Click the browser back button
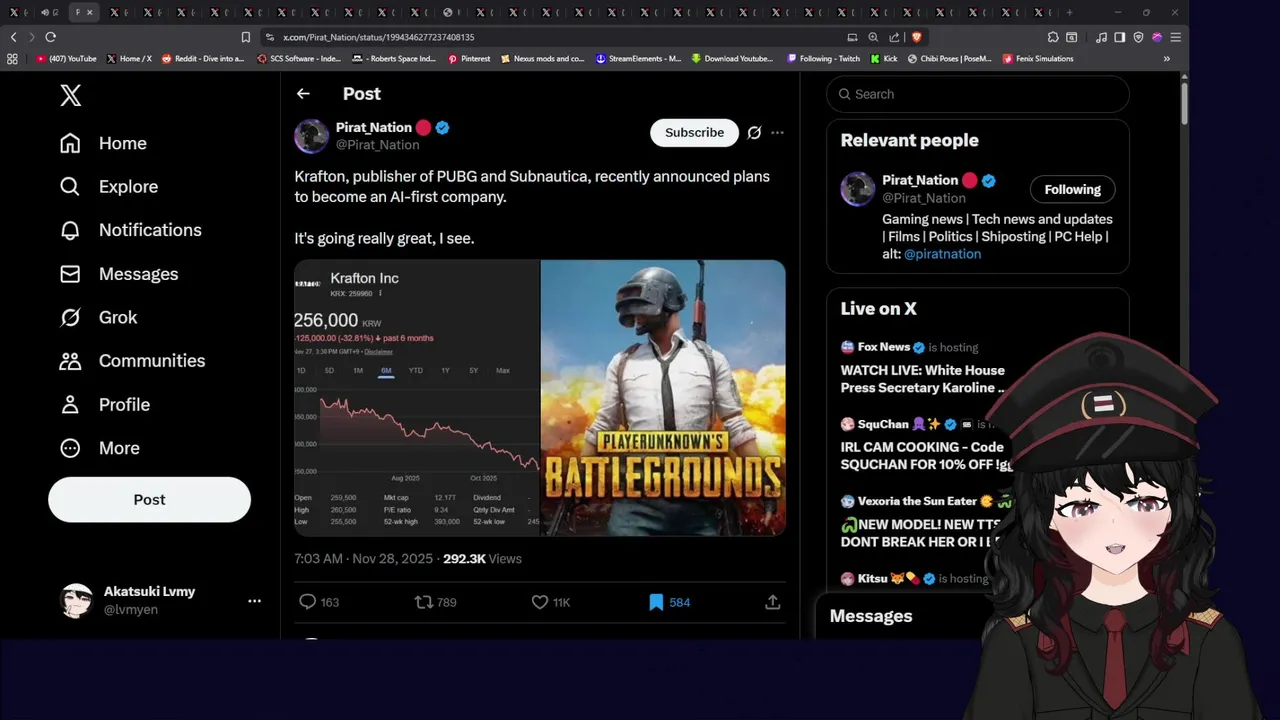1280x720 pixels. pyautogui.click(x=13, y=37)
